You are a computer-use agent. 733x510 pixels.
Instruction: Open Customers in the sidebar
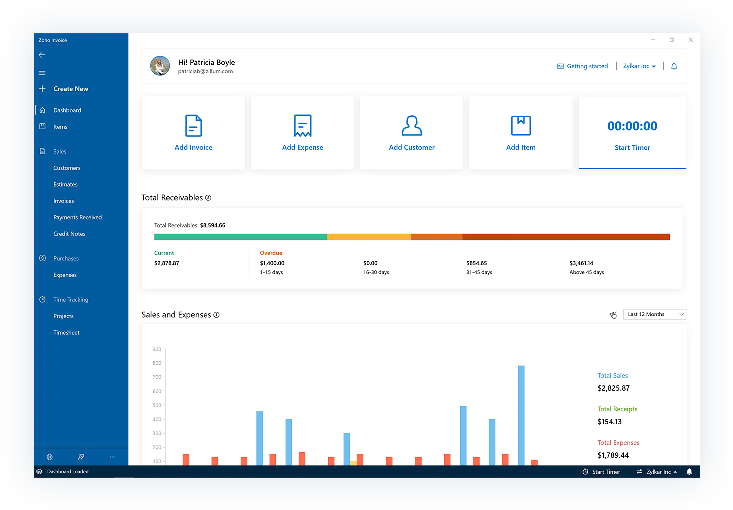coord(67,168)
